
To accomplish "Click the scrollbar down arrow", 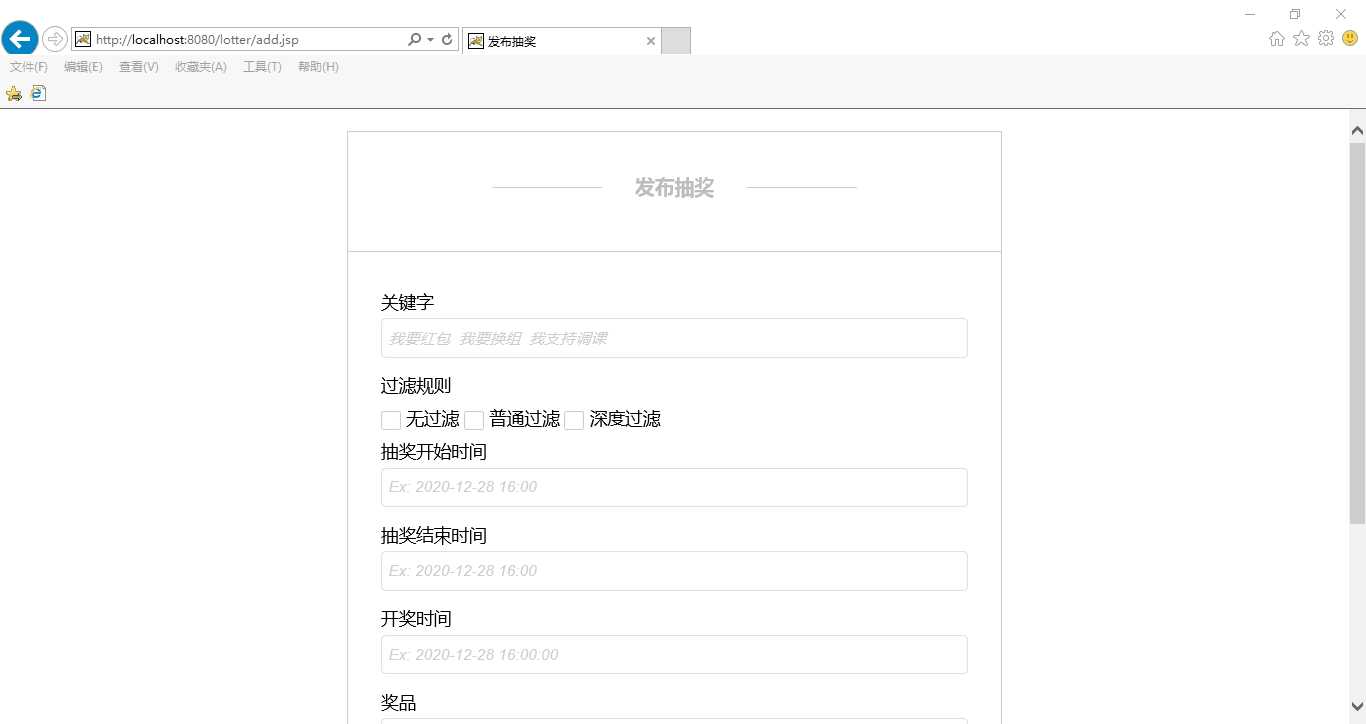I will (x=1357, y=706).
